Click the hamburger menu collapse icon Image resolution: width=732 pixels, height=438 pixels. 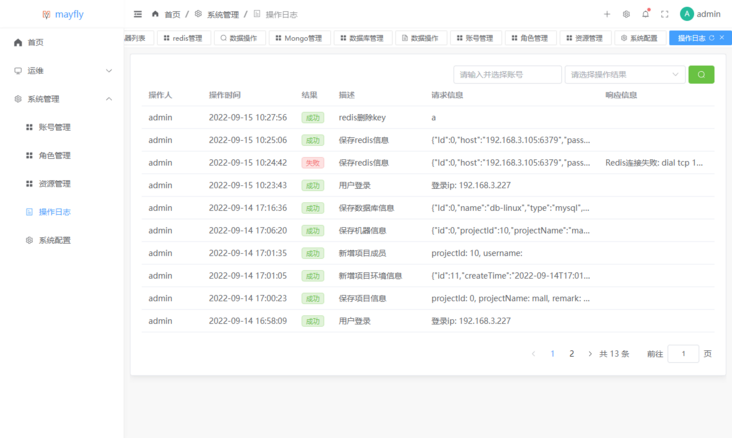(138, 14)
